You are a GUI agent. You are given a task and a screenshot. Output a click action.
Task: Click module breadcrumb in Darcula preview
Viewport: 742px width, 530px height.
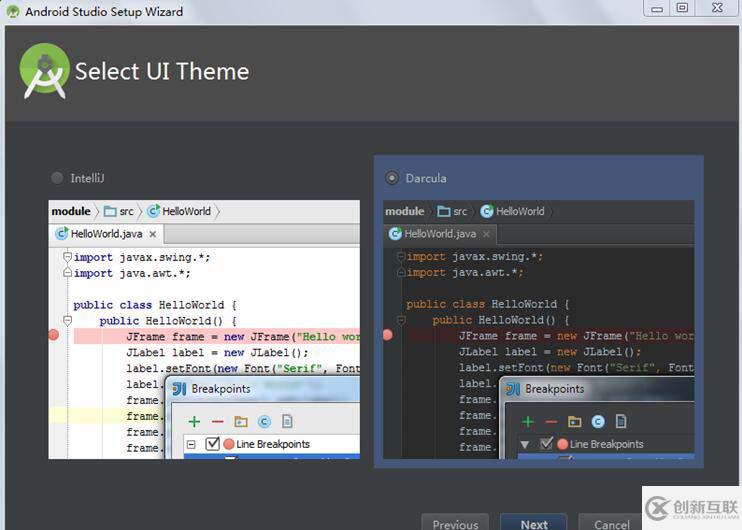(405, 211)
